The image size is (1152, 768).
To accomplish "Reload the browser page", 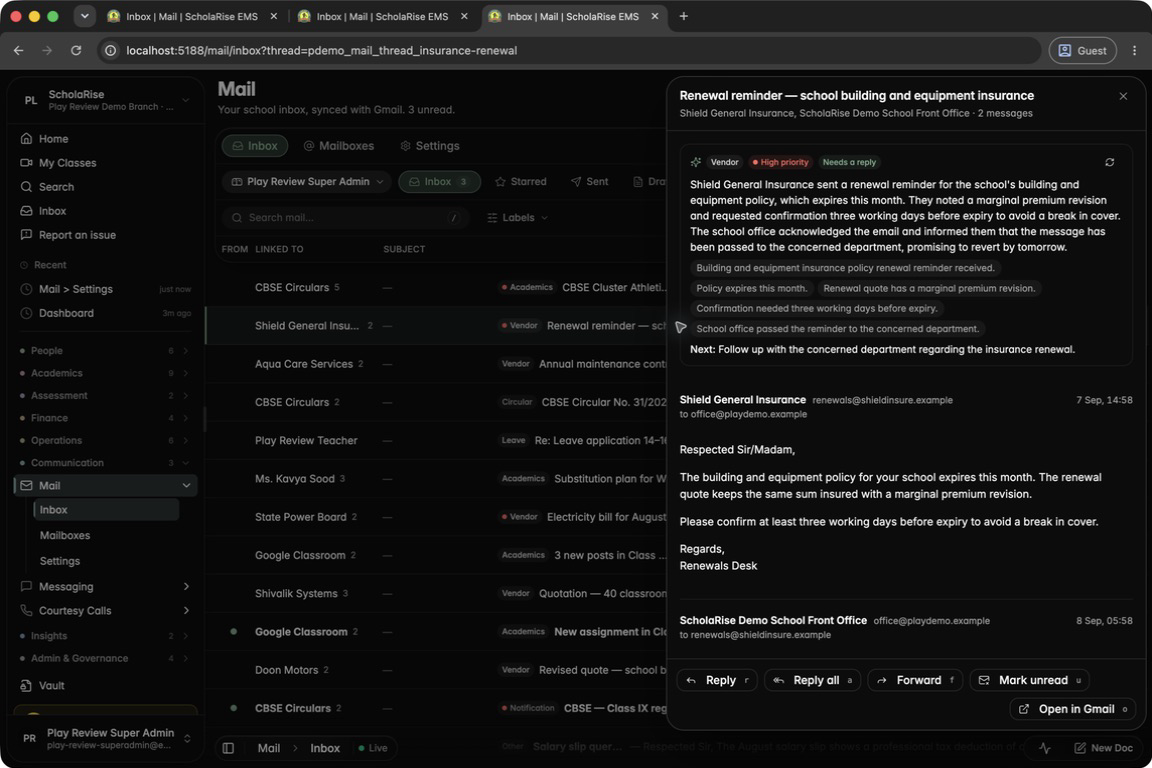I will [76, 51].
